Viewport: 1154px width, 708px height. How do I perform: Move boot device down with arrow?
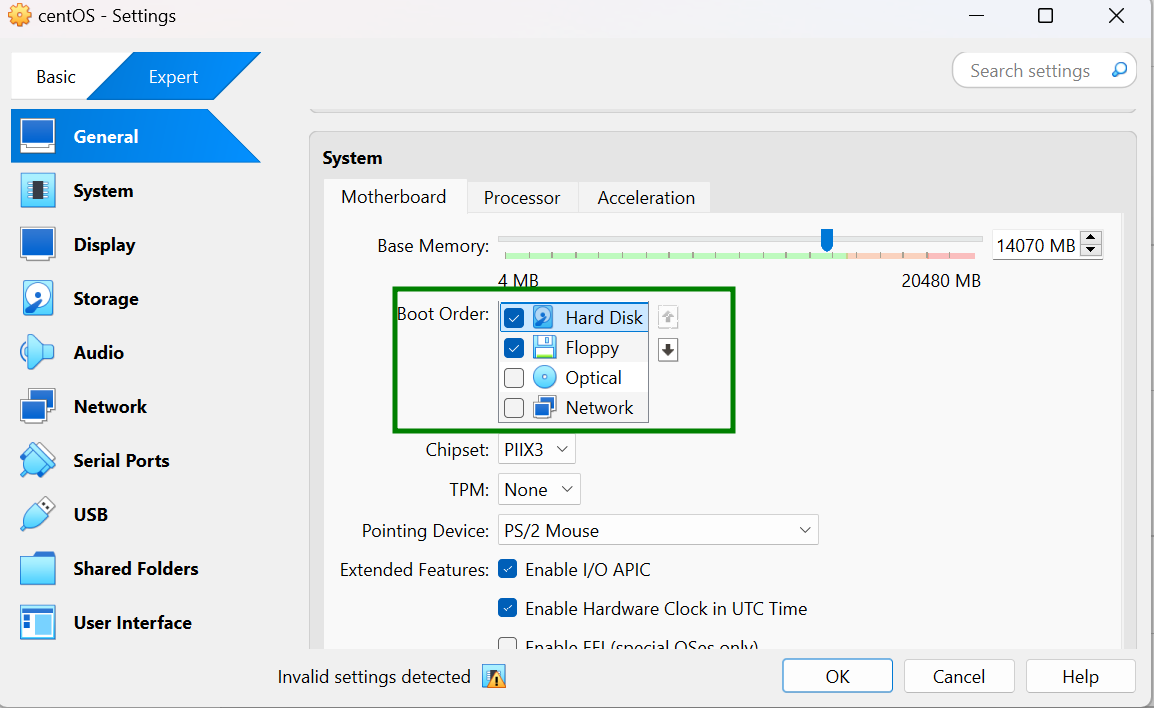pyautogui.click(x=668, y=350)
